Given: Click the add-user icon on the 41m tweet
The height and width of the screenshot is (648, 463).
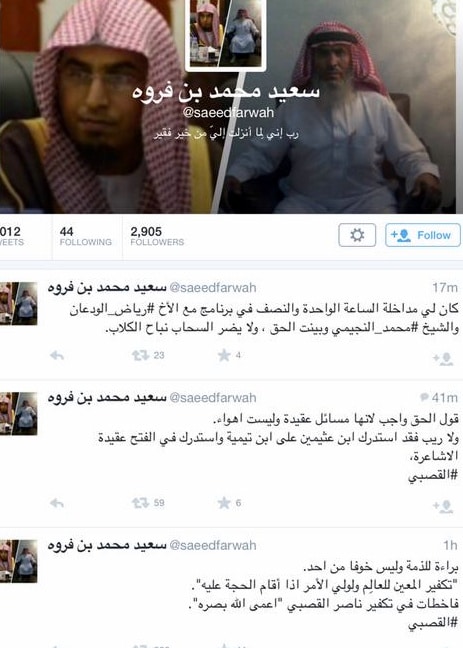Looking at the screenshot, I should click(x=443, y=506).
